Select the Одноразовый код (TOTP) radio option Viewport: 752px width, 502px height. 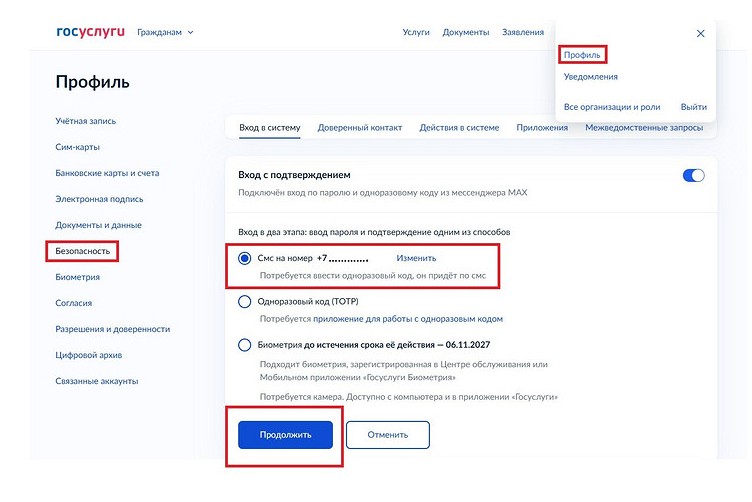245,301
